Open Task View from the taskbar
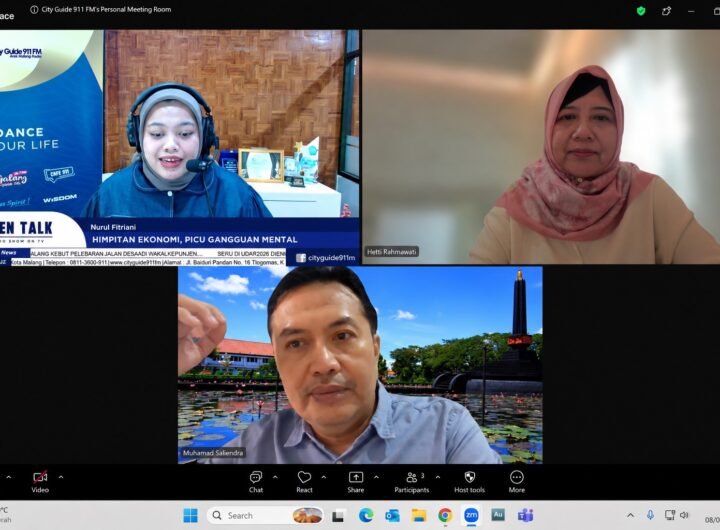This screenshot has height=530, width=720. point(338,516)
